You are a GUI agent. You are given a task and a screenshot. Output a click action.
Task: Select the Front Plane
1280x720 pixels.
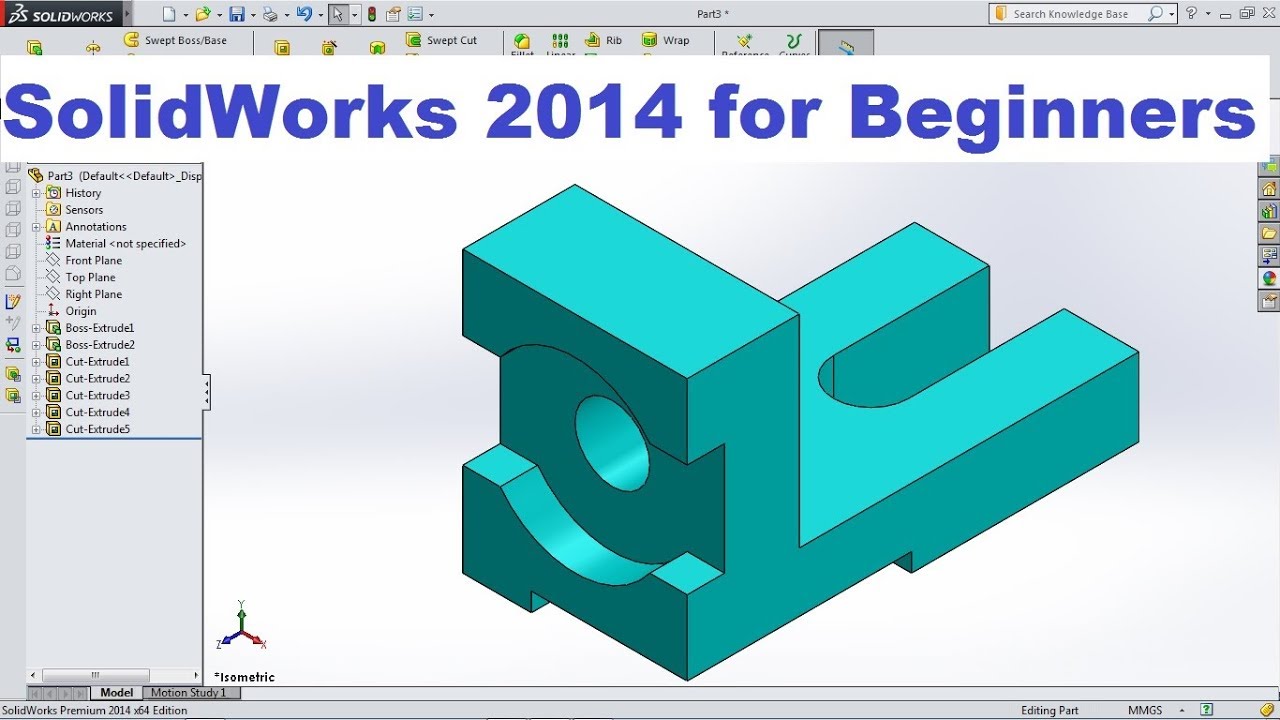[x=84, y=261]
